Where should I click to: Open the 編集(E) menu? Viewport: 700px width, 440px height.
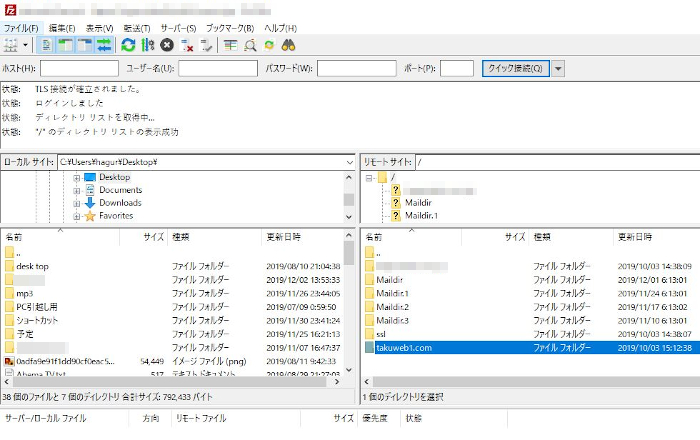tap(62, 28)
